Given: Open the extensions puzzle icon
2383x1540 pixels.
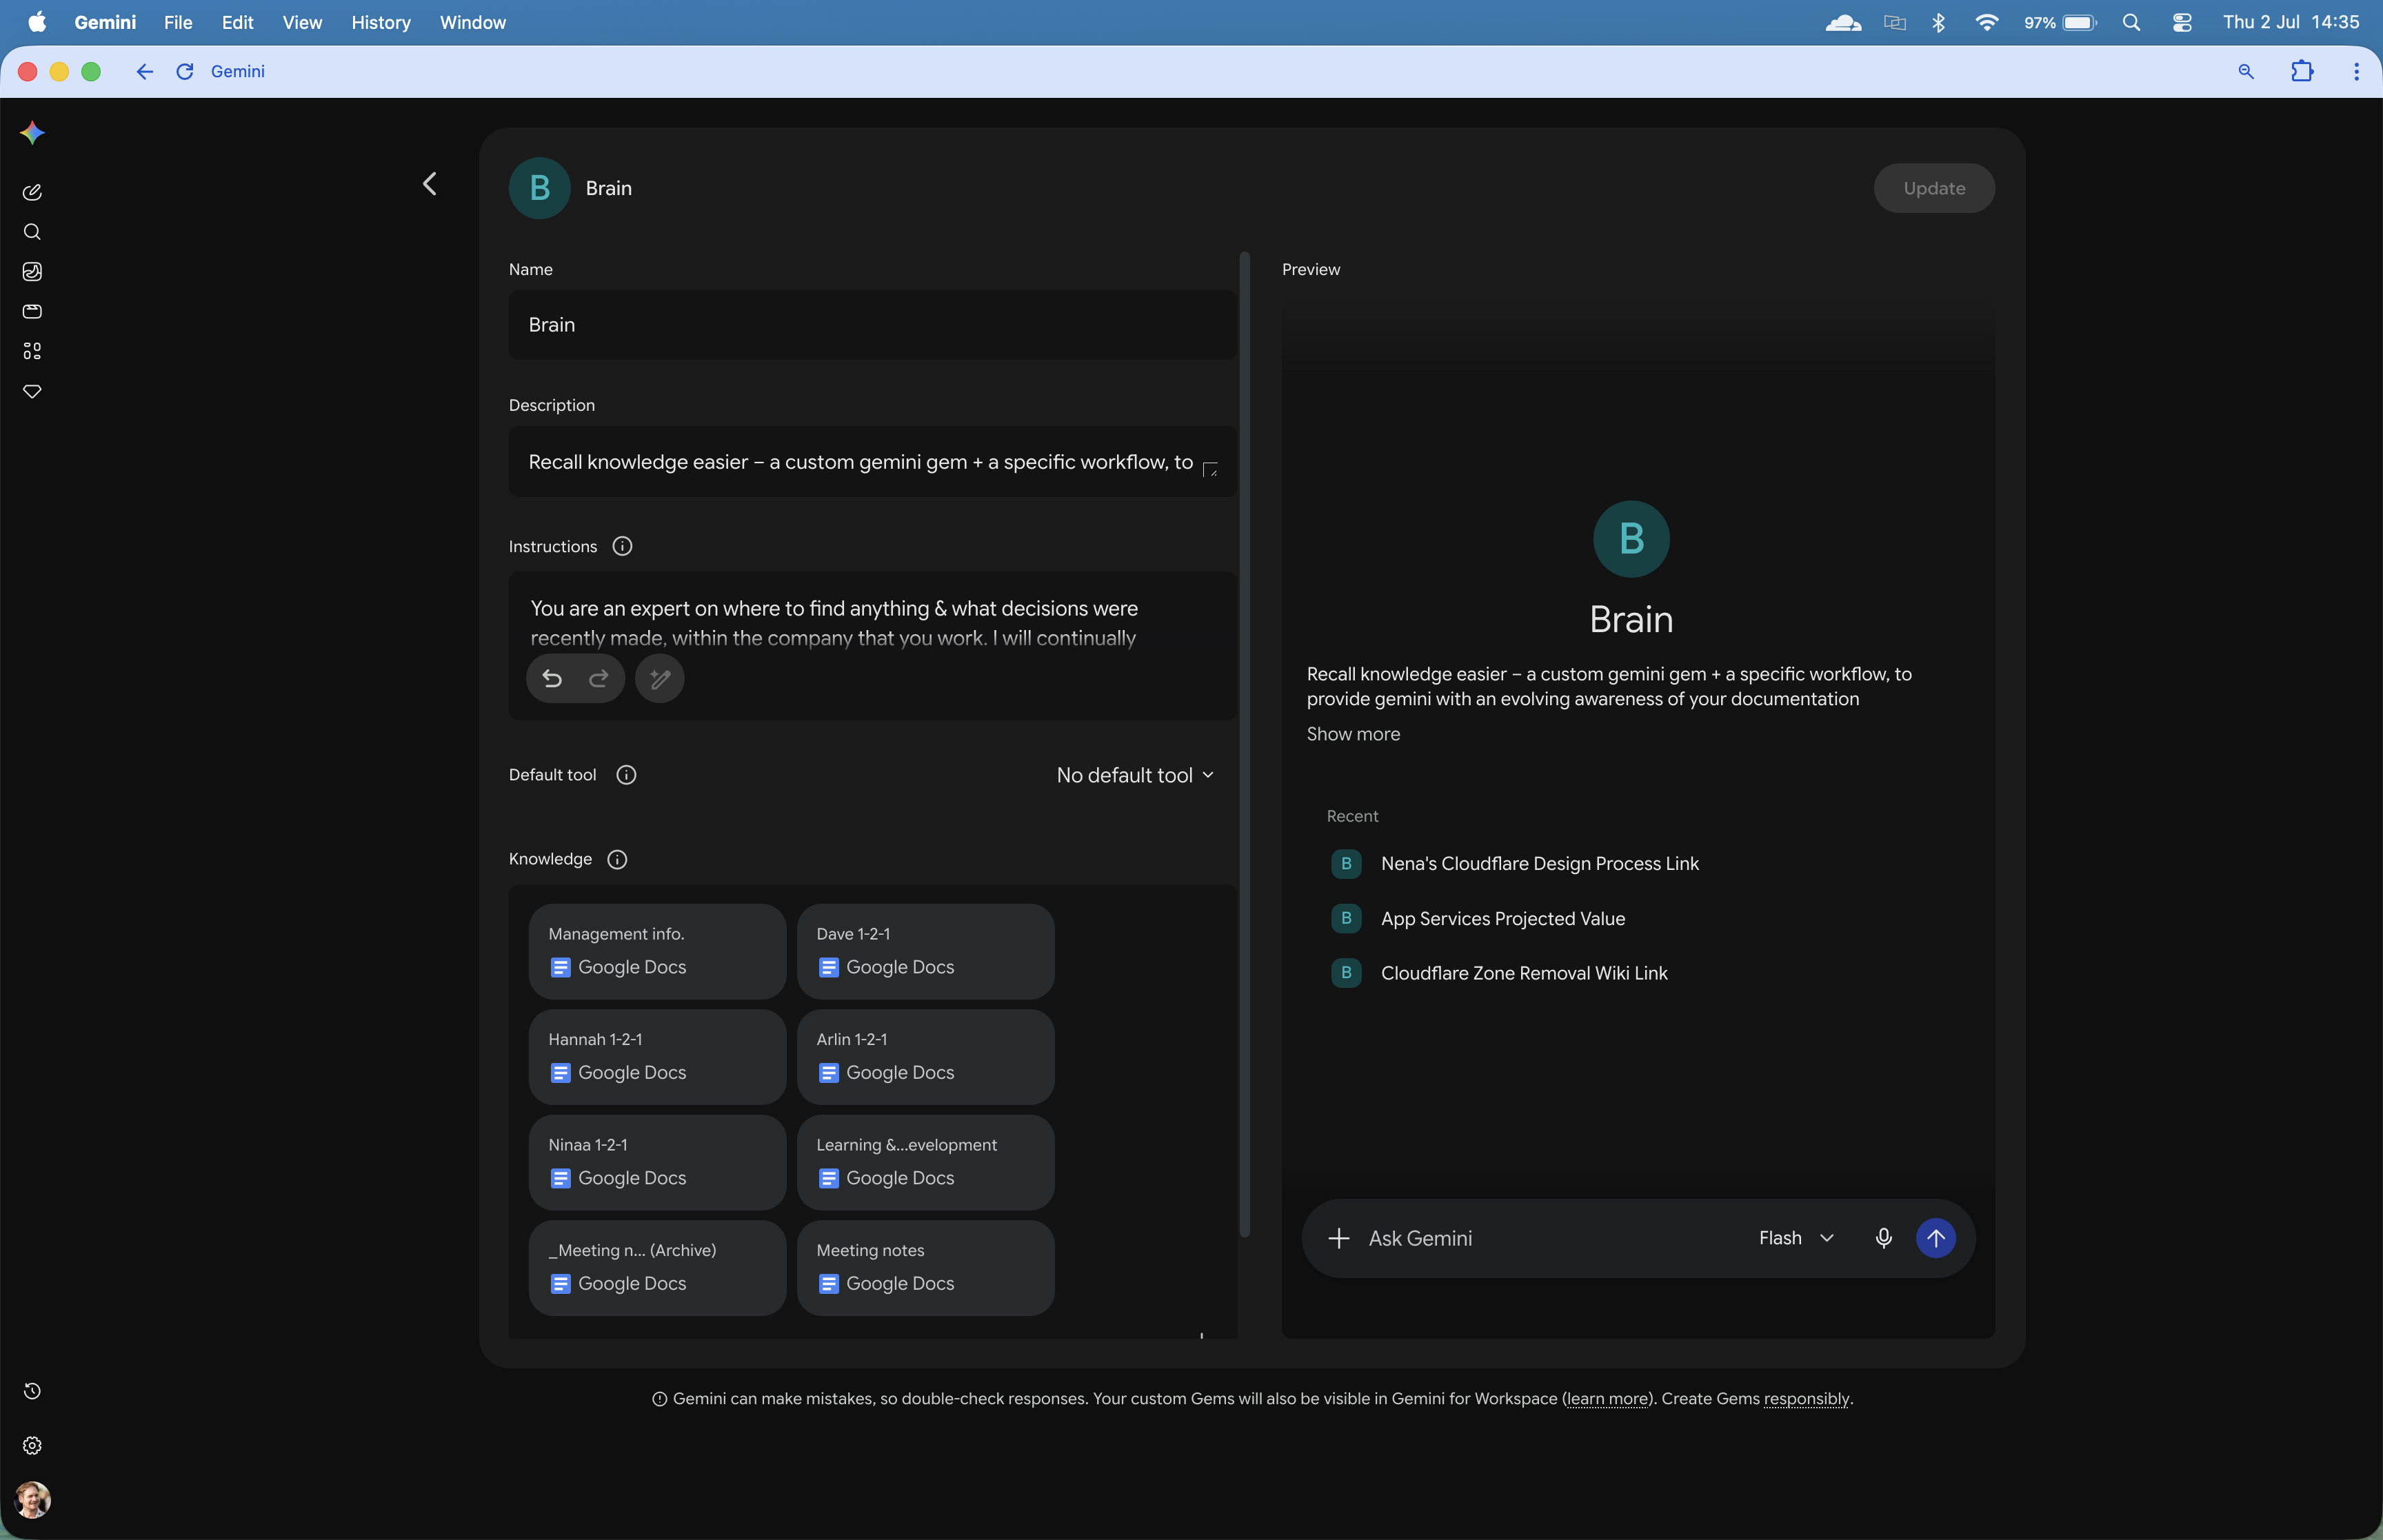Looking at the screenshot, I should coord(2302,71).
